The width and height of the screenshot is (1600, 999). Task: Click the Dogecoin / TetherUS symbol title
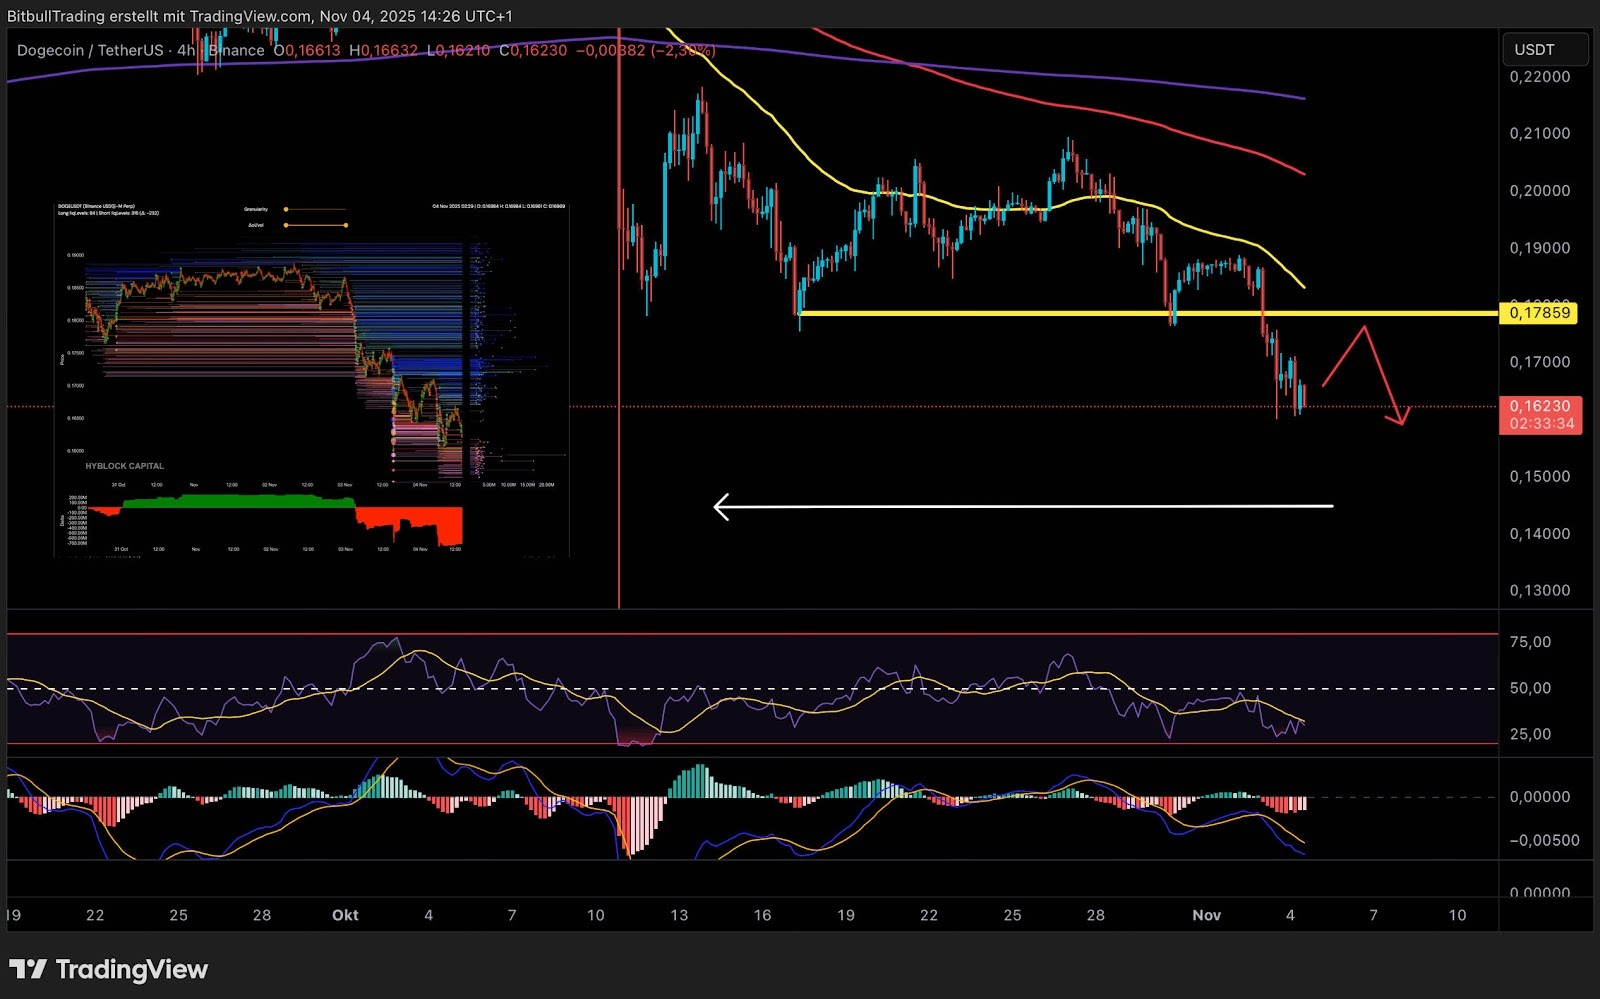point(89,50)
